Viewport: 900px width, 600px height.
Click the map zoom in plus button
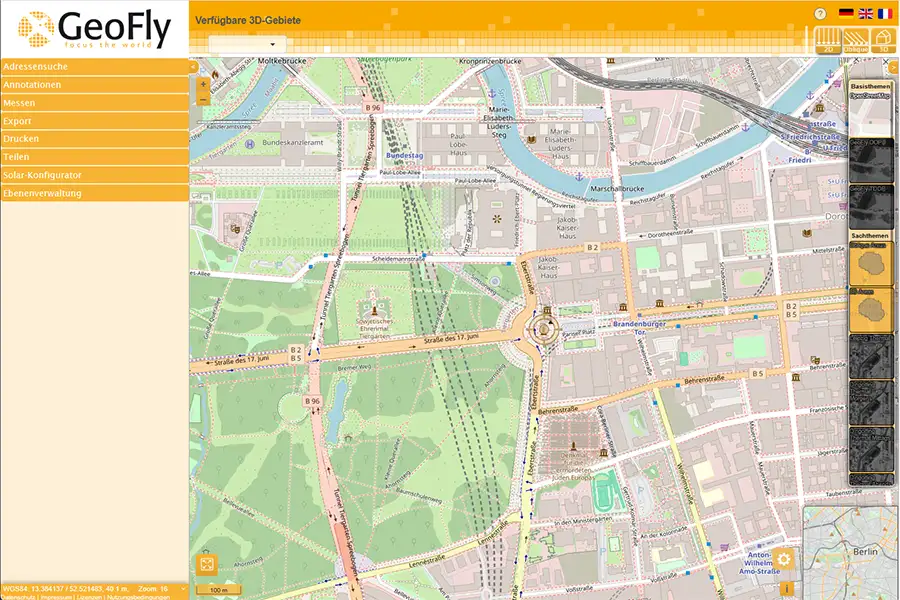click(204, 86)
